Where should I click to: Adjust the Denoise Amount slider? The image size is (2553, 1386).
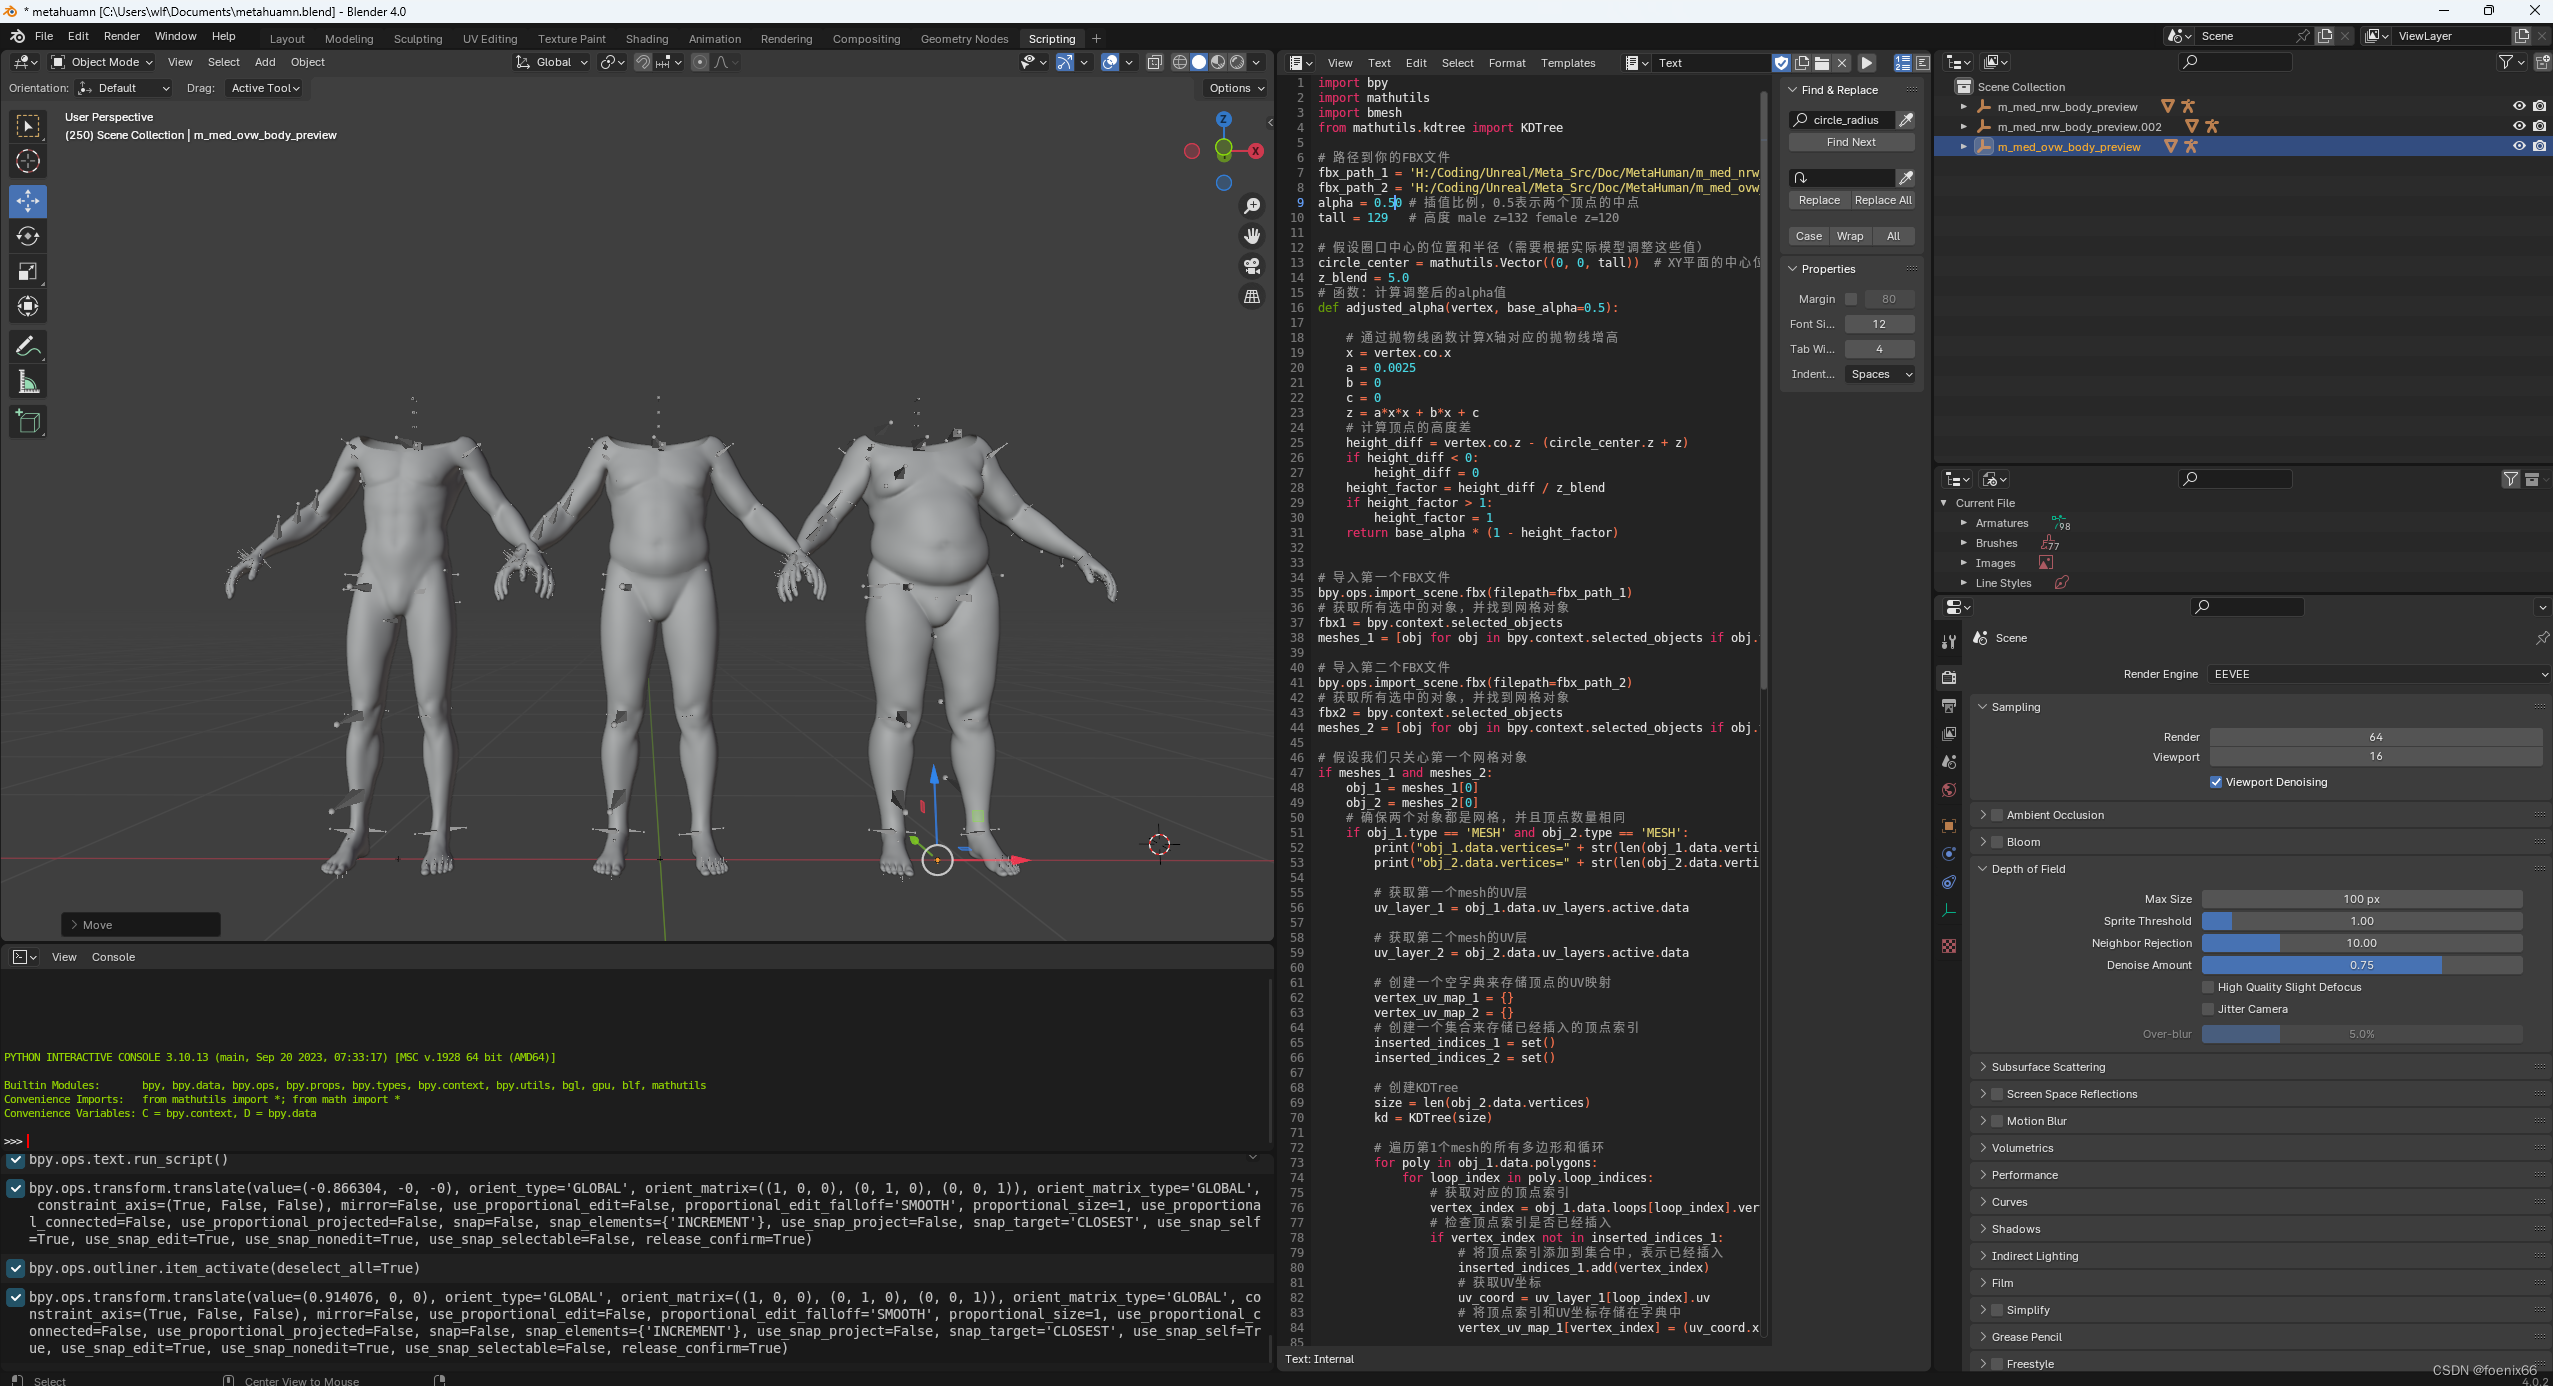pyautogui.click(x=2361, y=965)
